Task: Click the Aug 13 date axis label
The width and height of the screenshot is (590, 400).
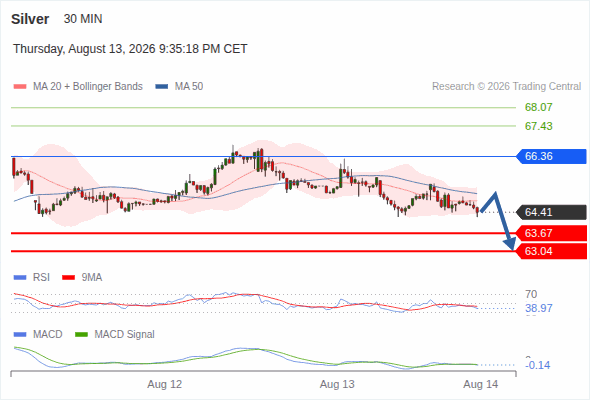Action: coord(337,384)
